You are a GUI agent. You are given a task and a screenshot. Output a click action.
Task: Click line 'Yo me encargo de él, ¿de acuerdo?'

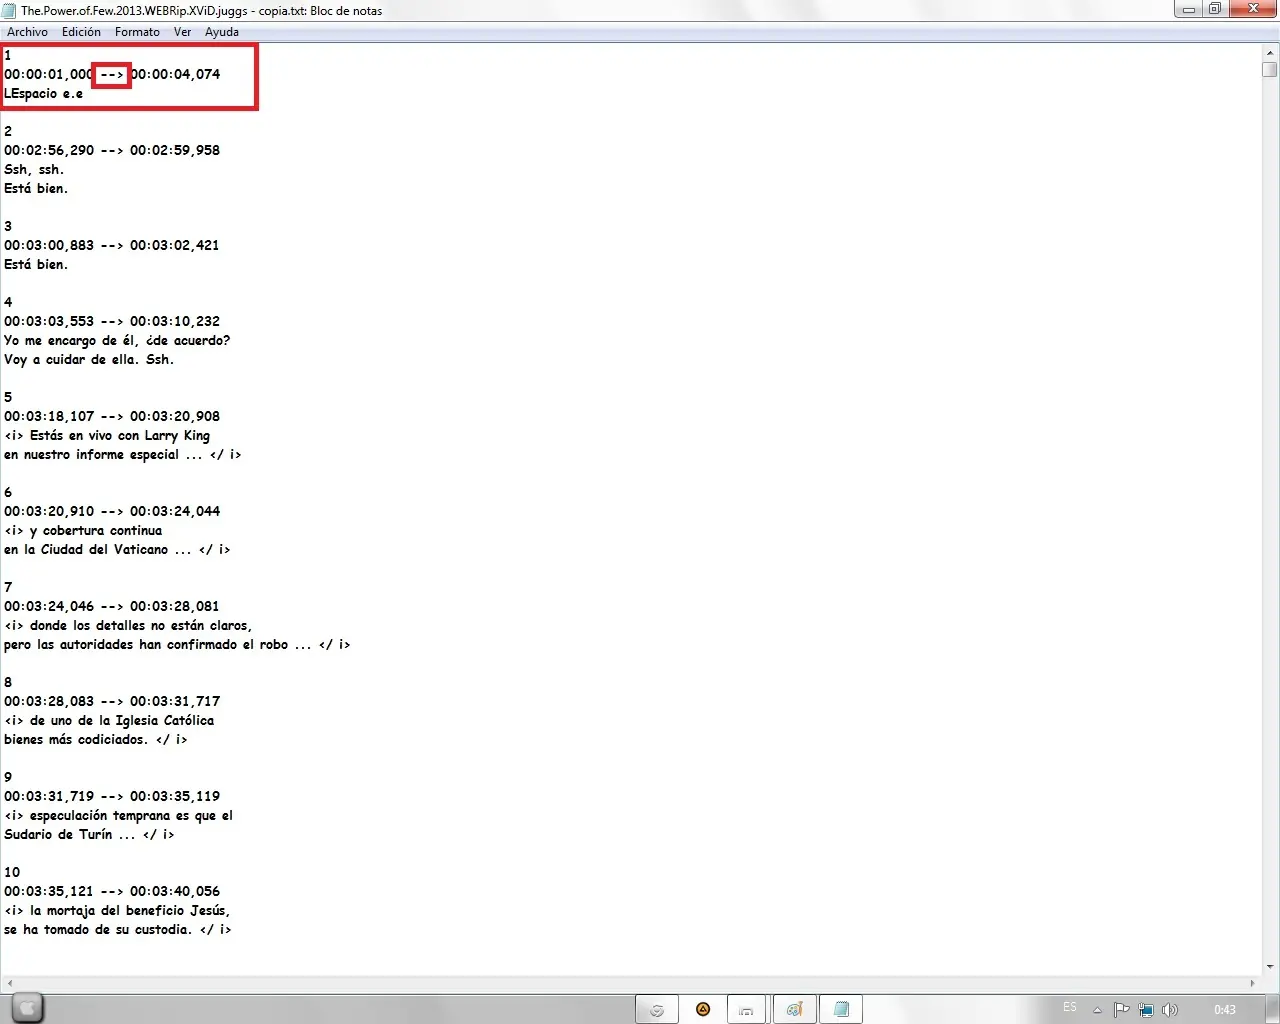click(117, 341)
